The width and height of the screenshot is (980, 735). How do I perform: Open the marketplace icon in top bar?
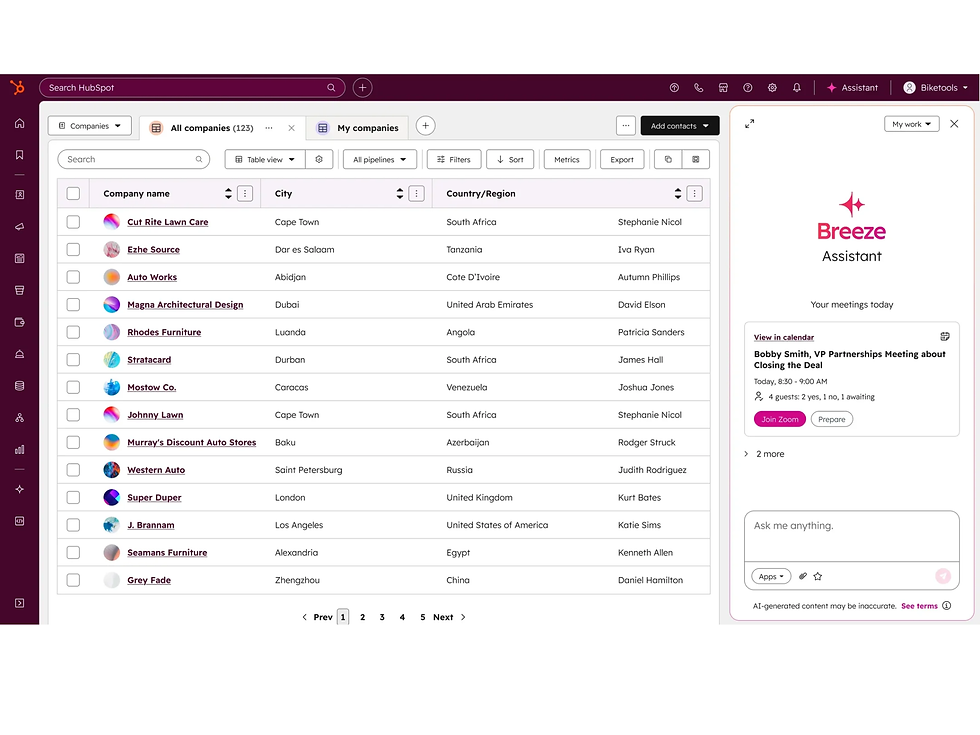tap(723, 88)
